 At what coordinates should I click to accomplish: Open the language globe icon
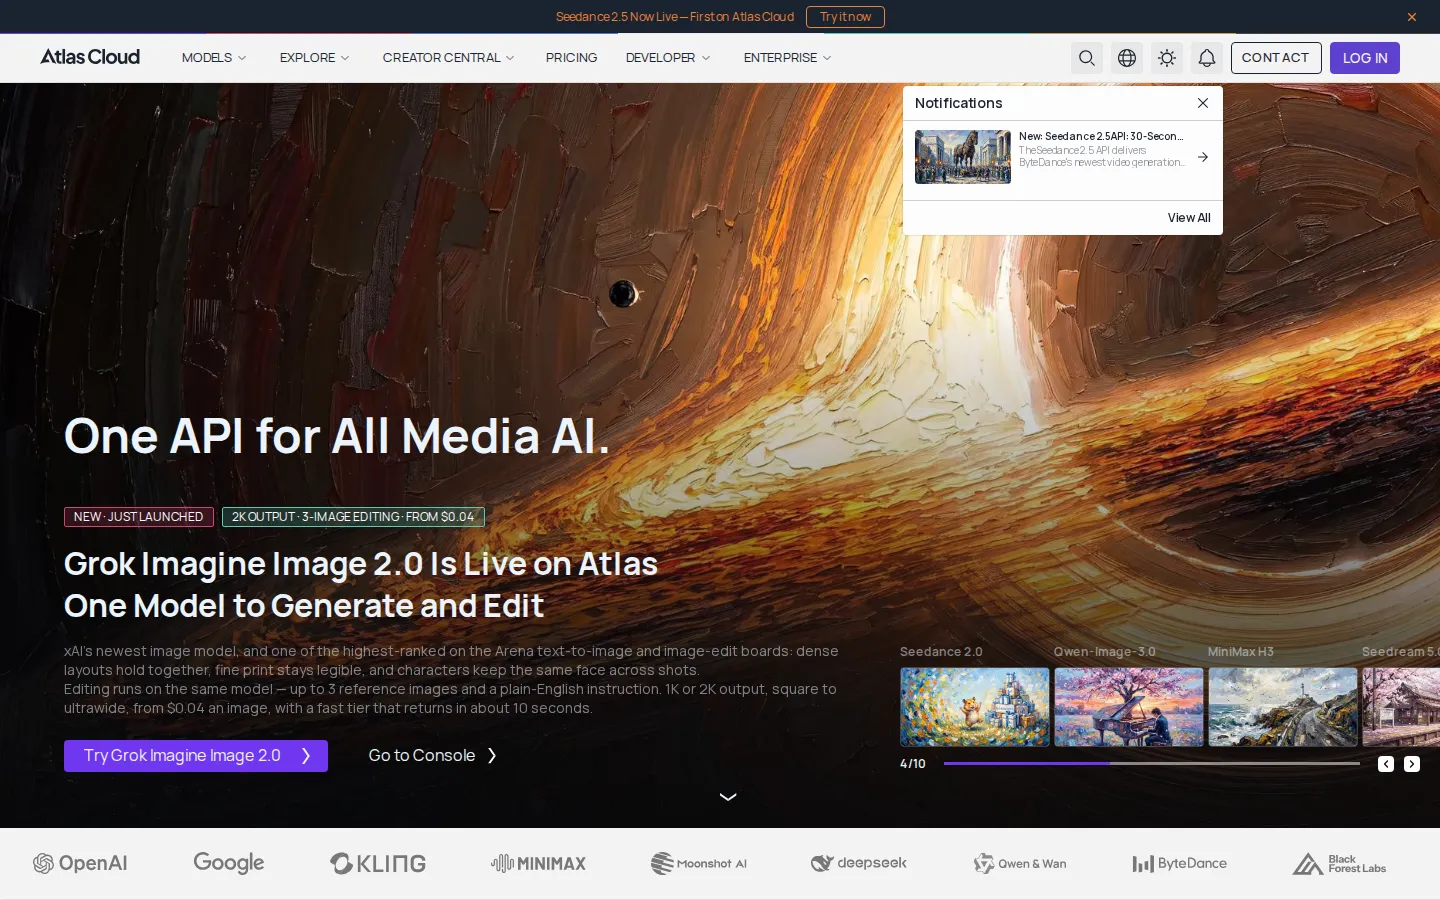click(1127, 58)
